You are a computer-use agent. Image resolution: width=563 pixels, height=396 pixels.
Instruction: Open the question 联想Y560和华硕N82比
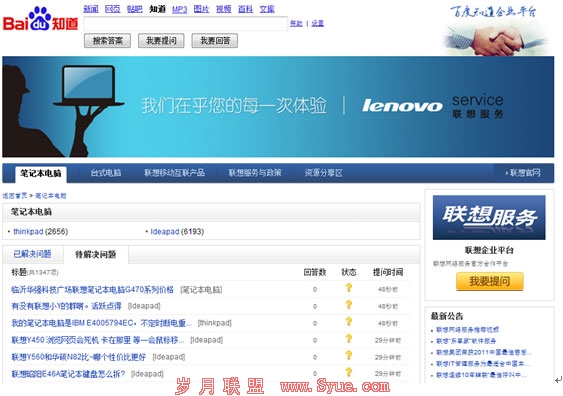[79, 357]
